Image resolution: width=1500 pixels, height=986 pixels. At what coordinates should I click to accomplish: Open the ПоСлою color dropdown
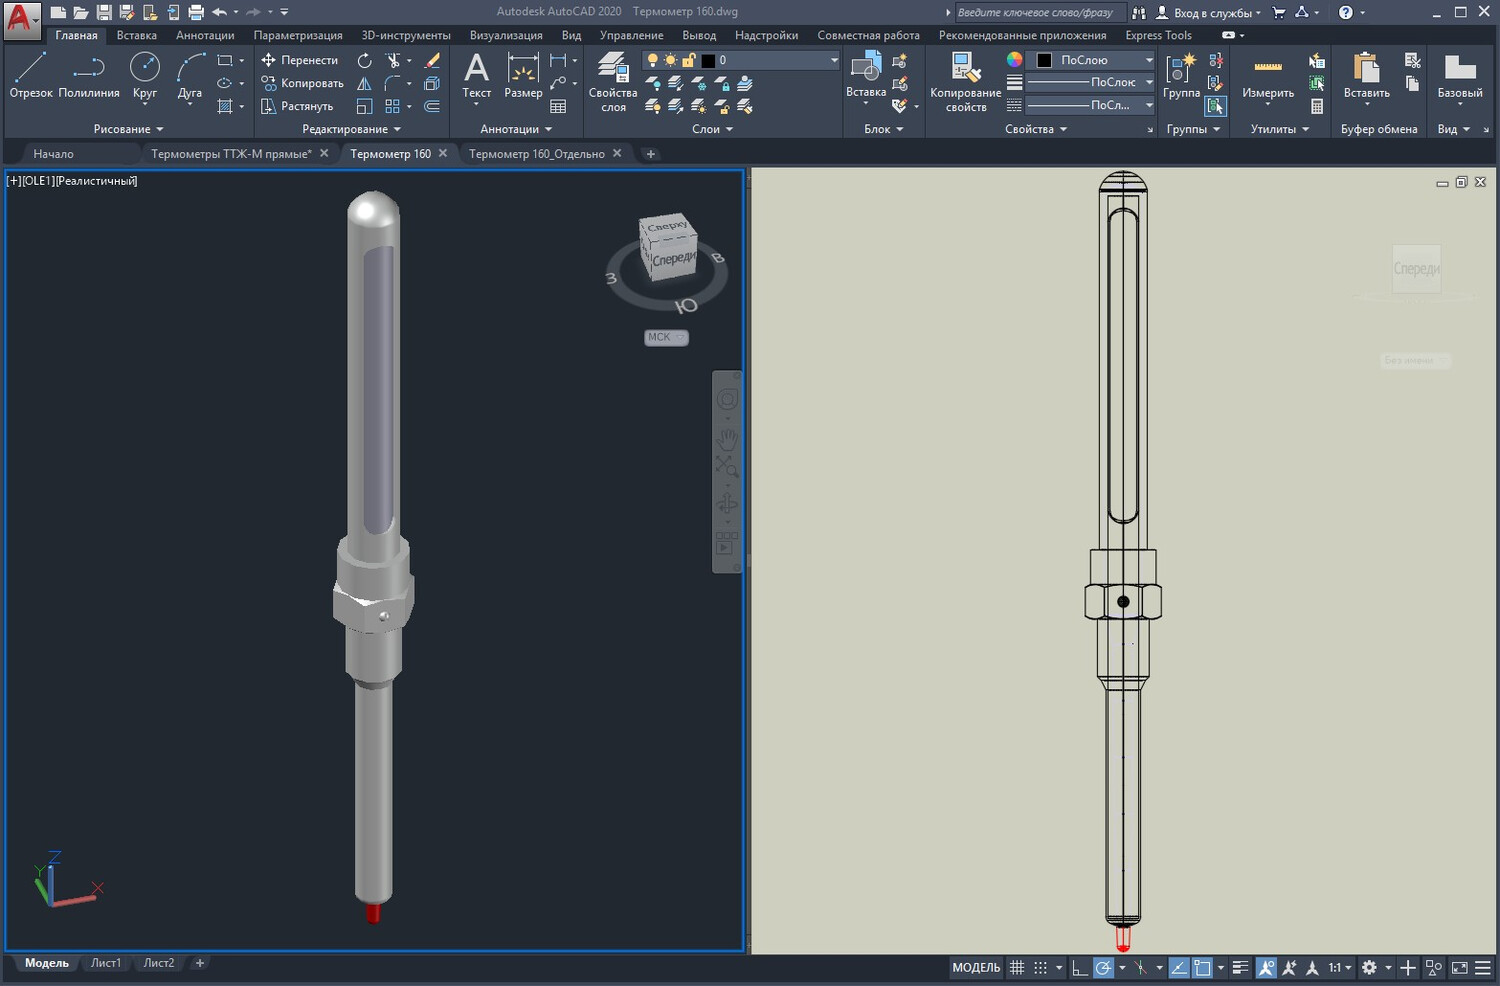click(1094, 60)
